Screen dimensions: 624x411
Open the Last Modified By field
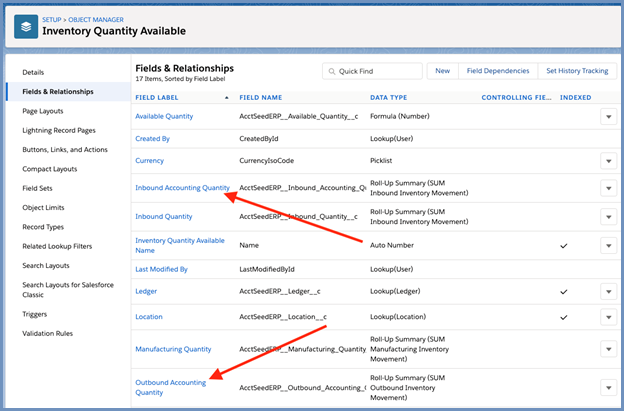[161, 269]
